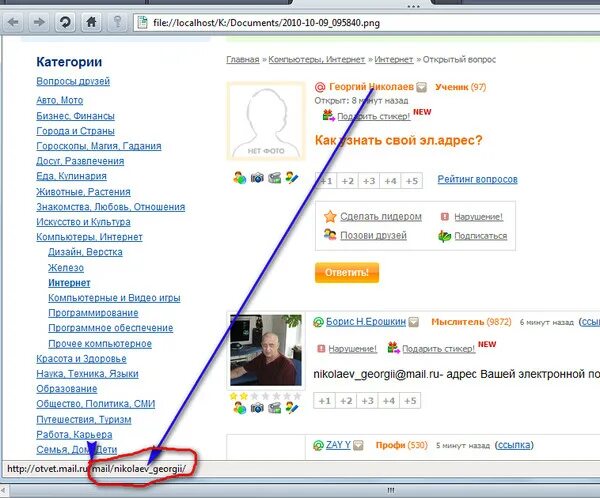Click the Подписаться link
This screenshot has height=498, width=600.
click(x=481, y=236)
